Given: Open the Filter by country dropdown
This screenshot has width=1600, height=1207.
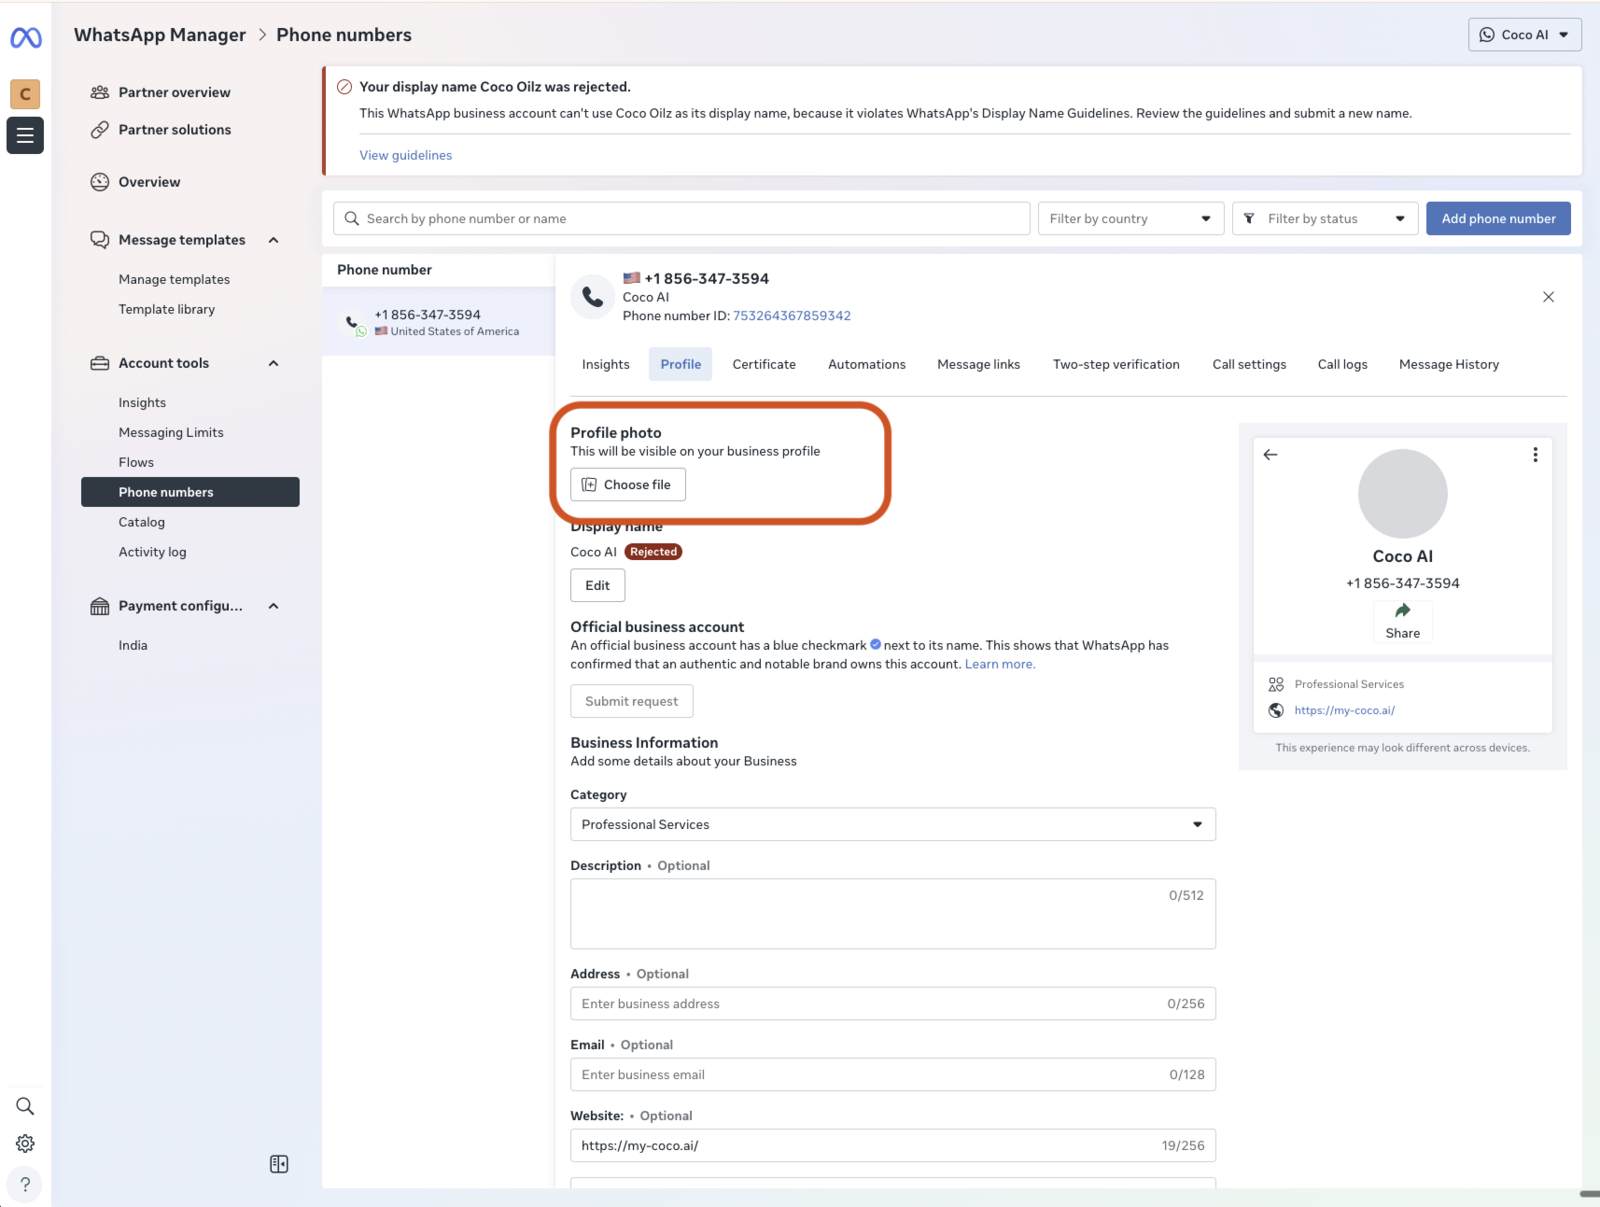Looking at the screenshot, I should click(1130, 219).
